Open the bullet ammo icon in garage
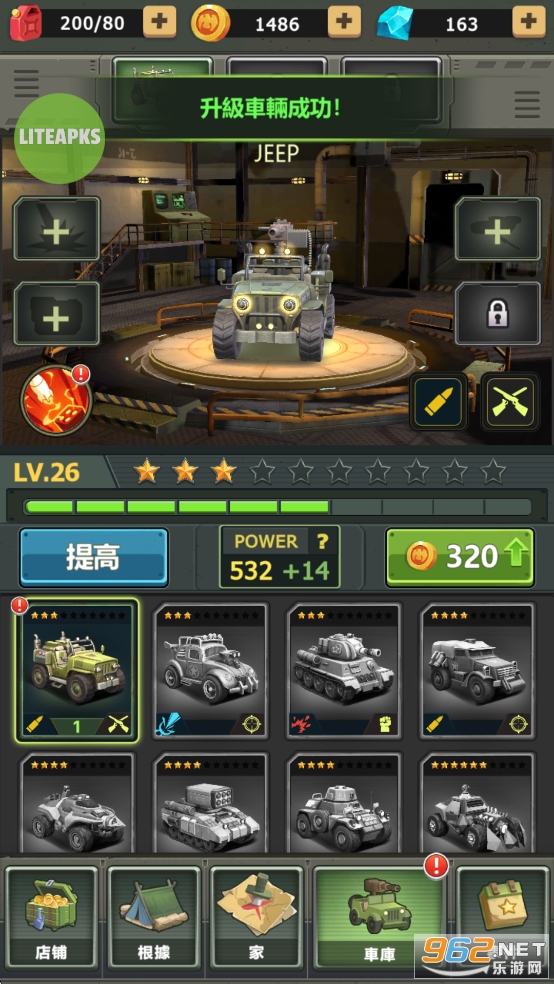Viewport: 554px width, 984px height. [x=439, y=402]
